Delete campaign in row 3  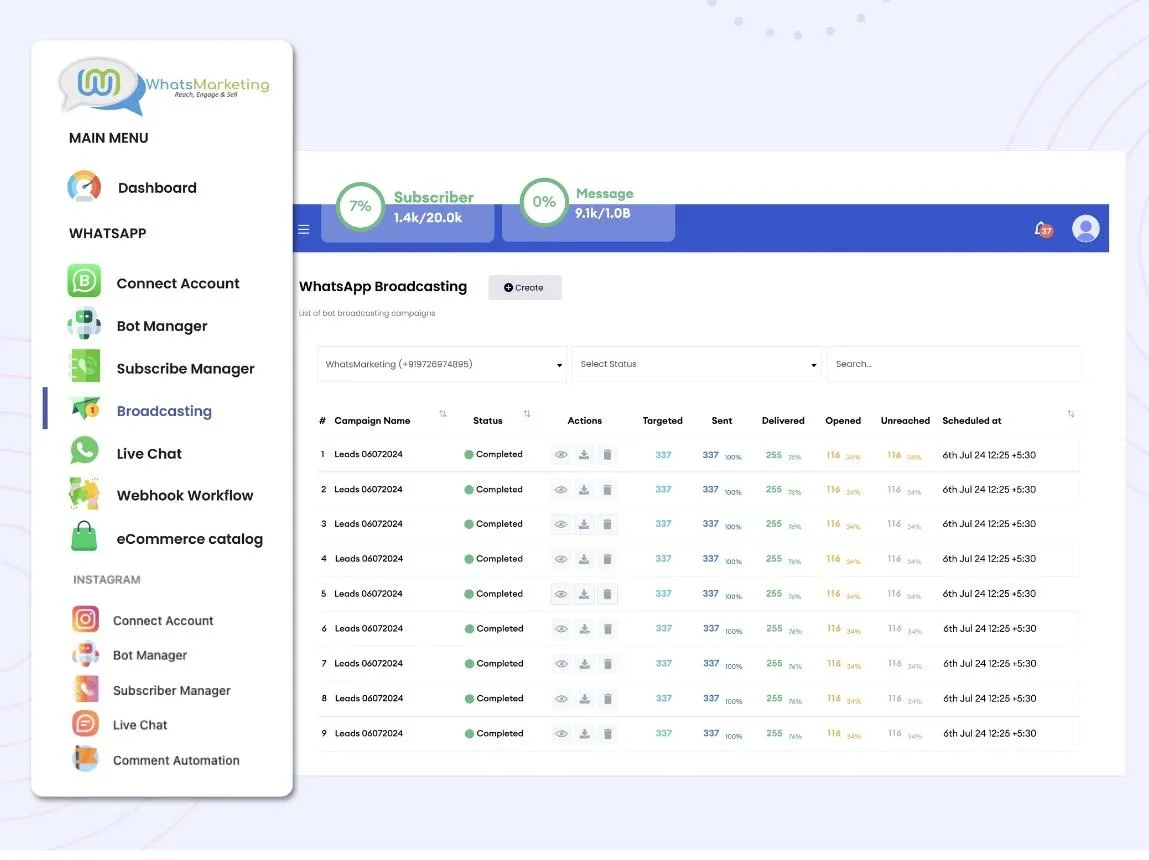click(x=607, y=524)
